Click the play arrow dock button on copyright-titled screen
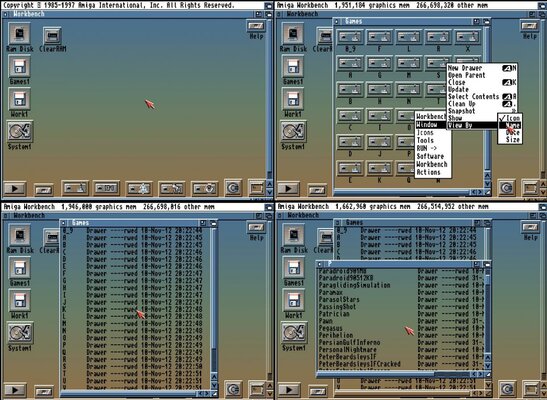547x400 pixels. coord(15,188)
